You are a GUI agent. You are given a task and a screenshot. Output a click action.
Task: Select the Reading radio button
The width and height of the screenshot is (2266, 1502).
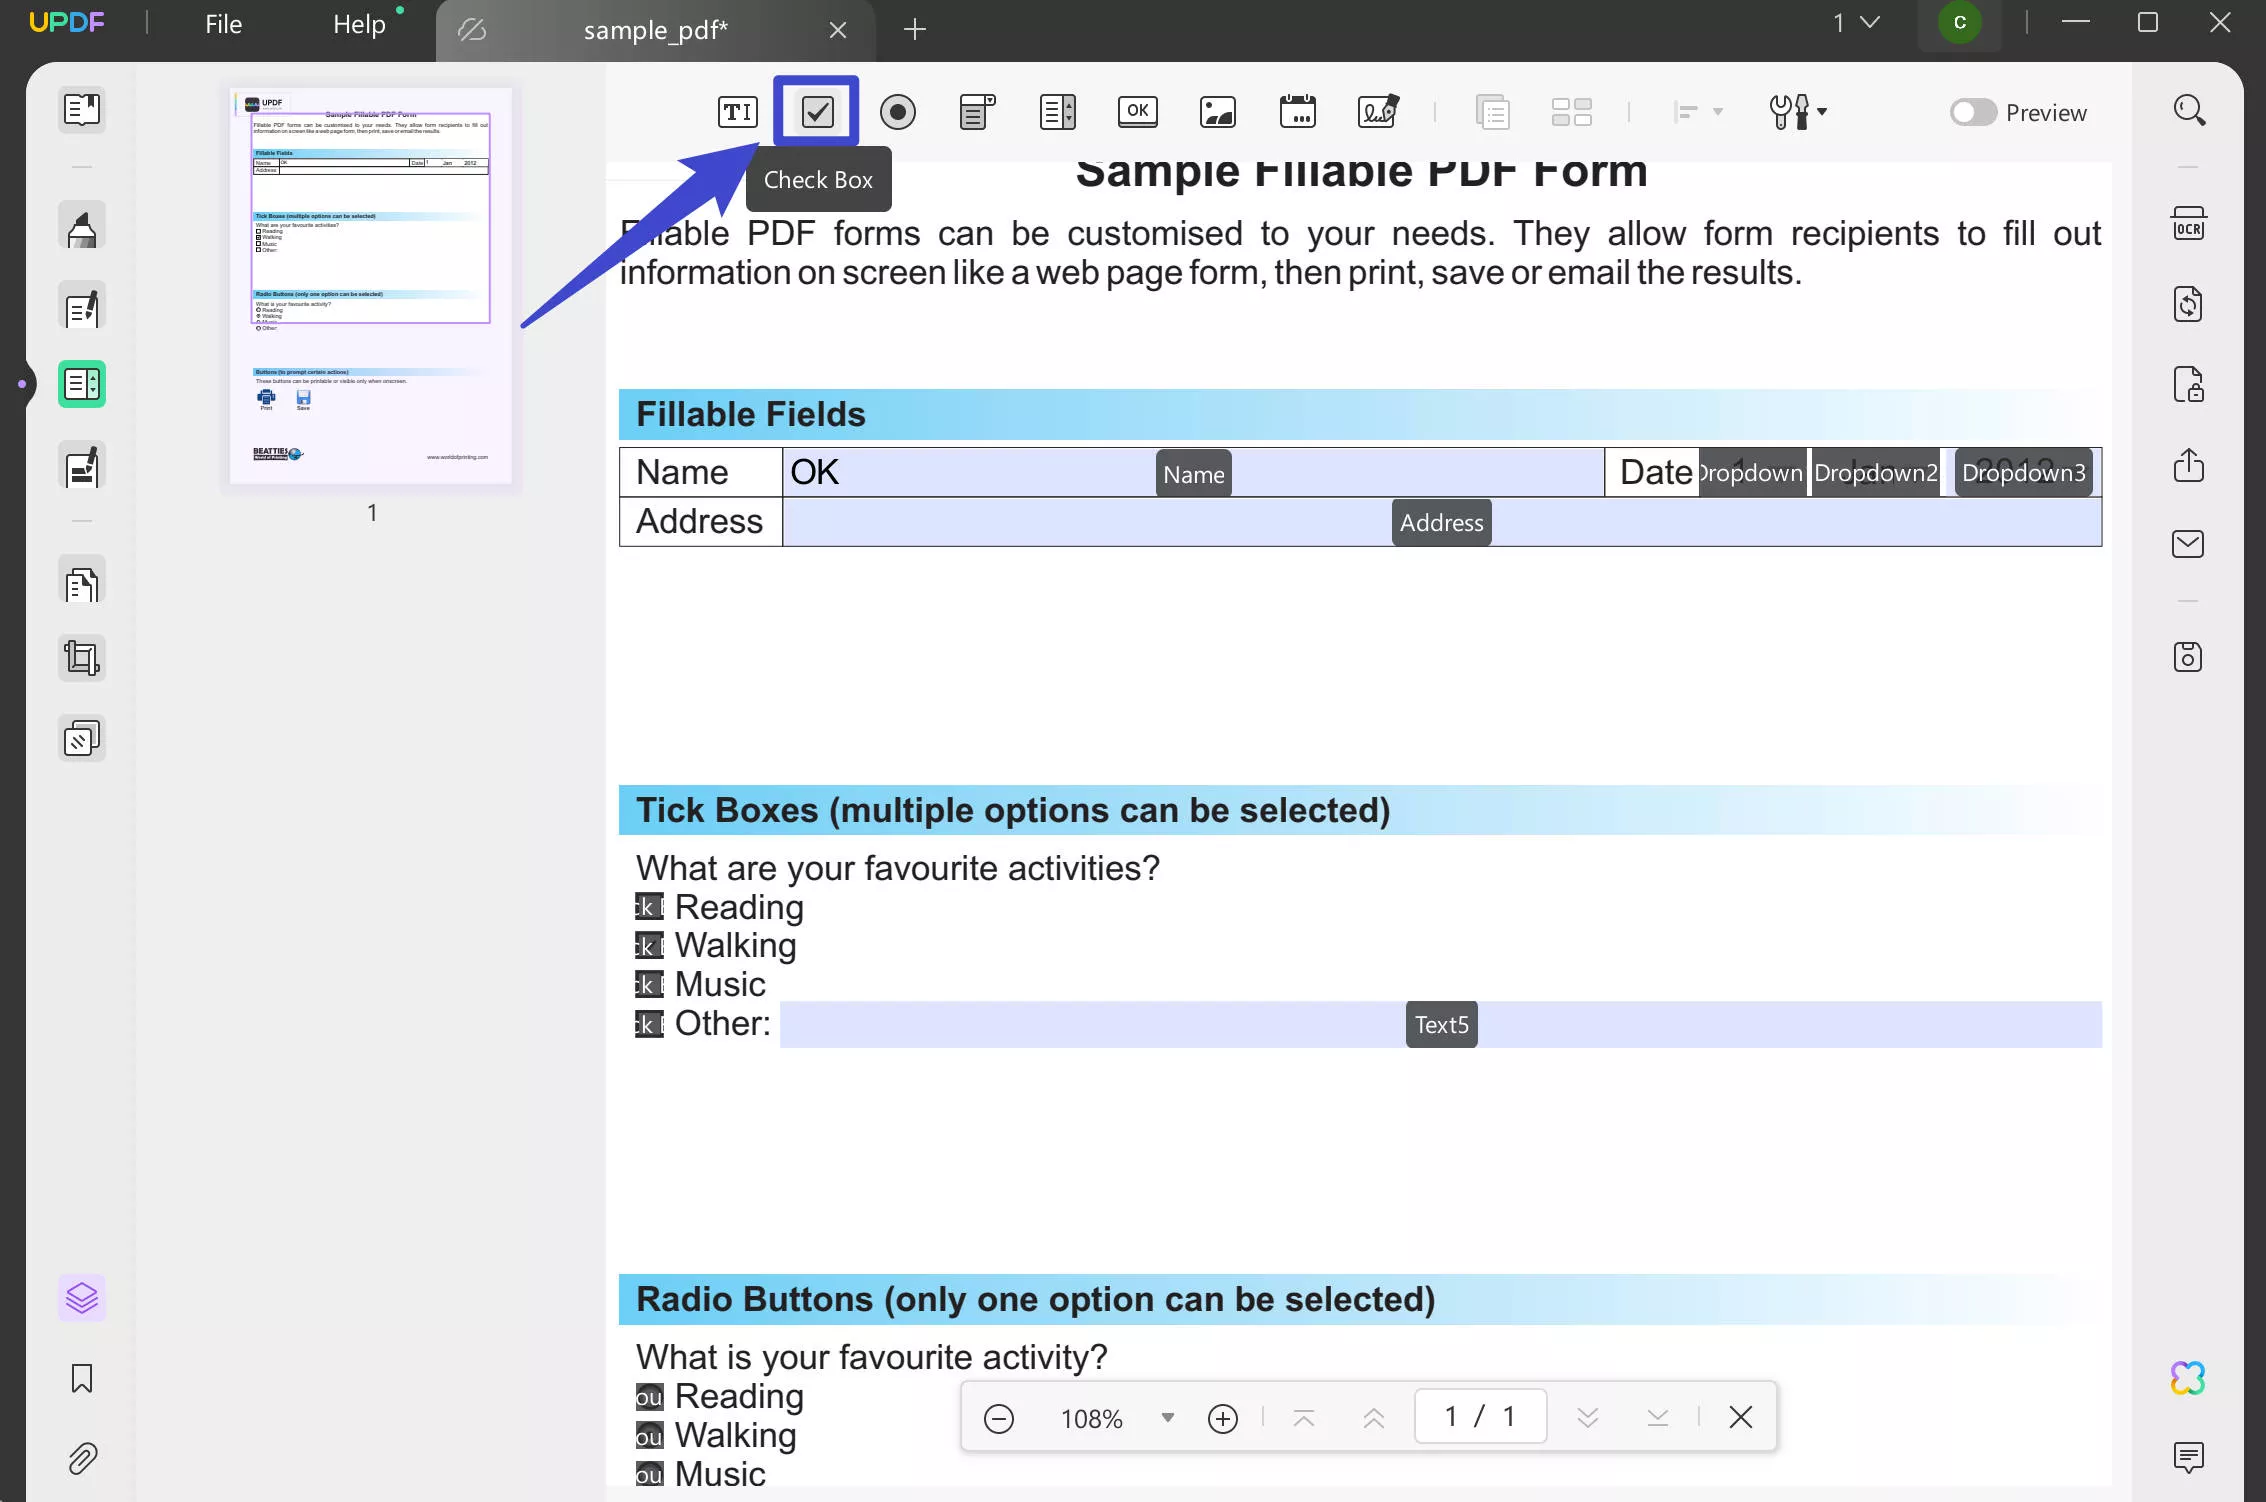point(649,1396)
